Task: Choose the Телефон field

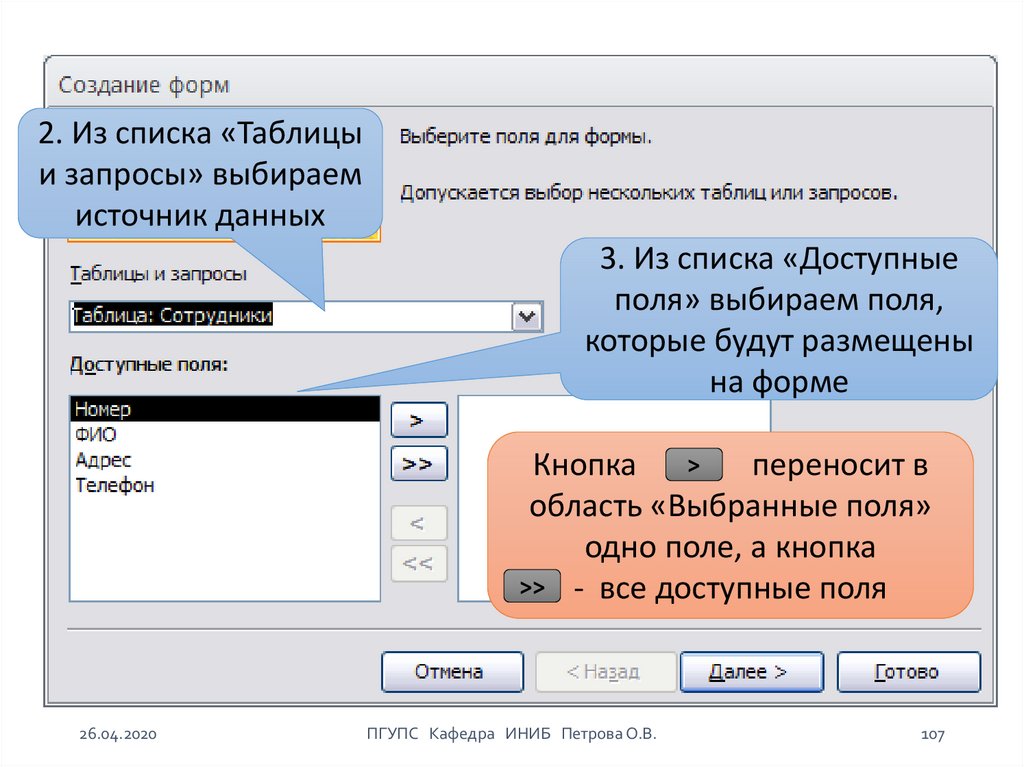Action: 114,486
